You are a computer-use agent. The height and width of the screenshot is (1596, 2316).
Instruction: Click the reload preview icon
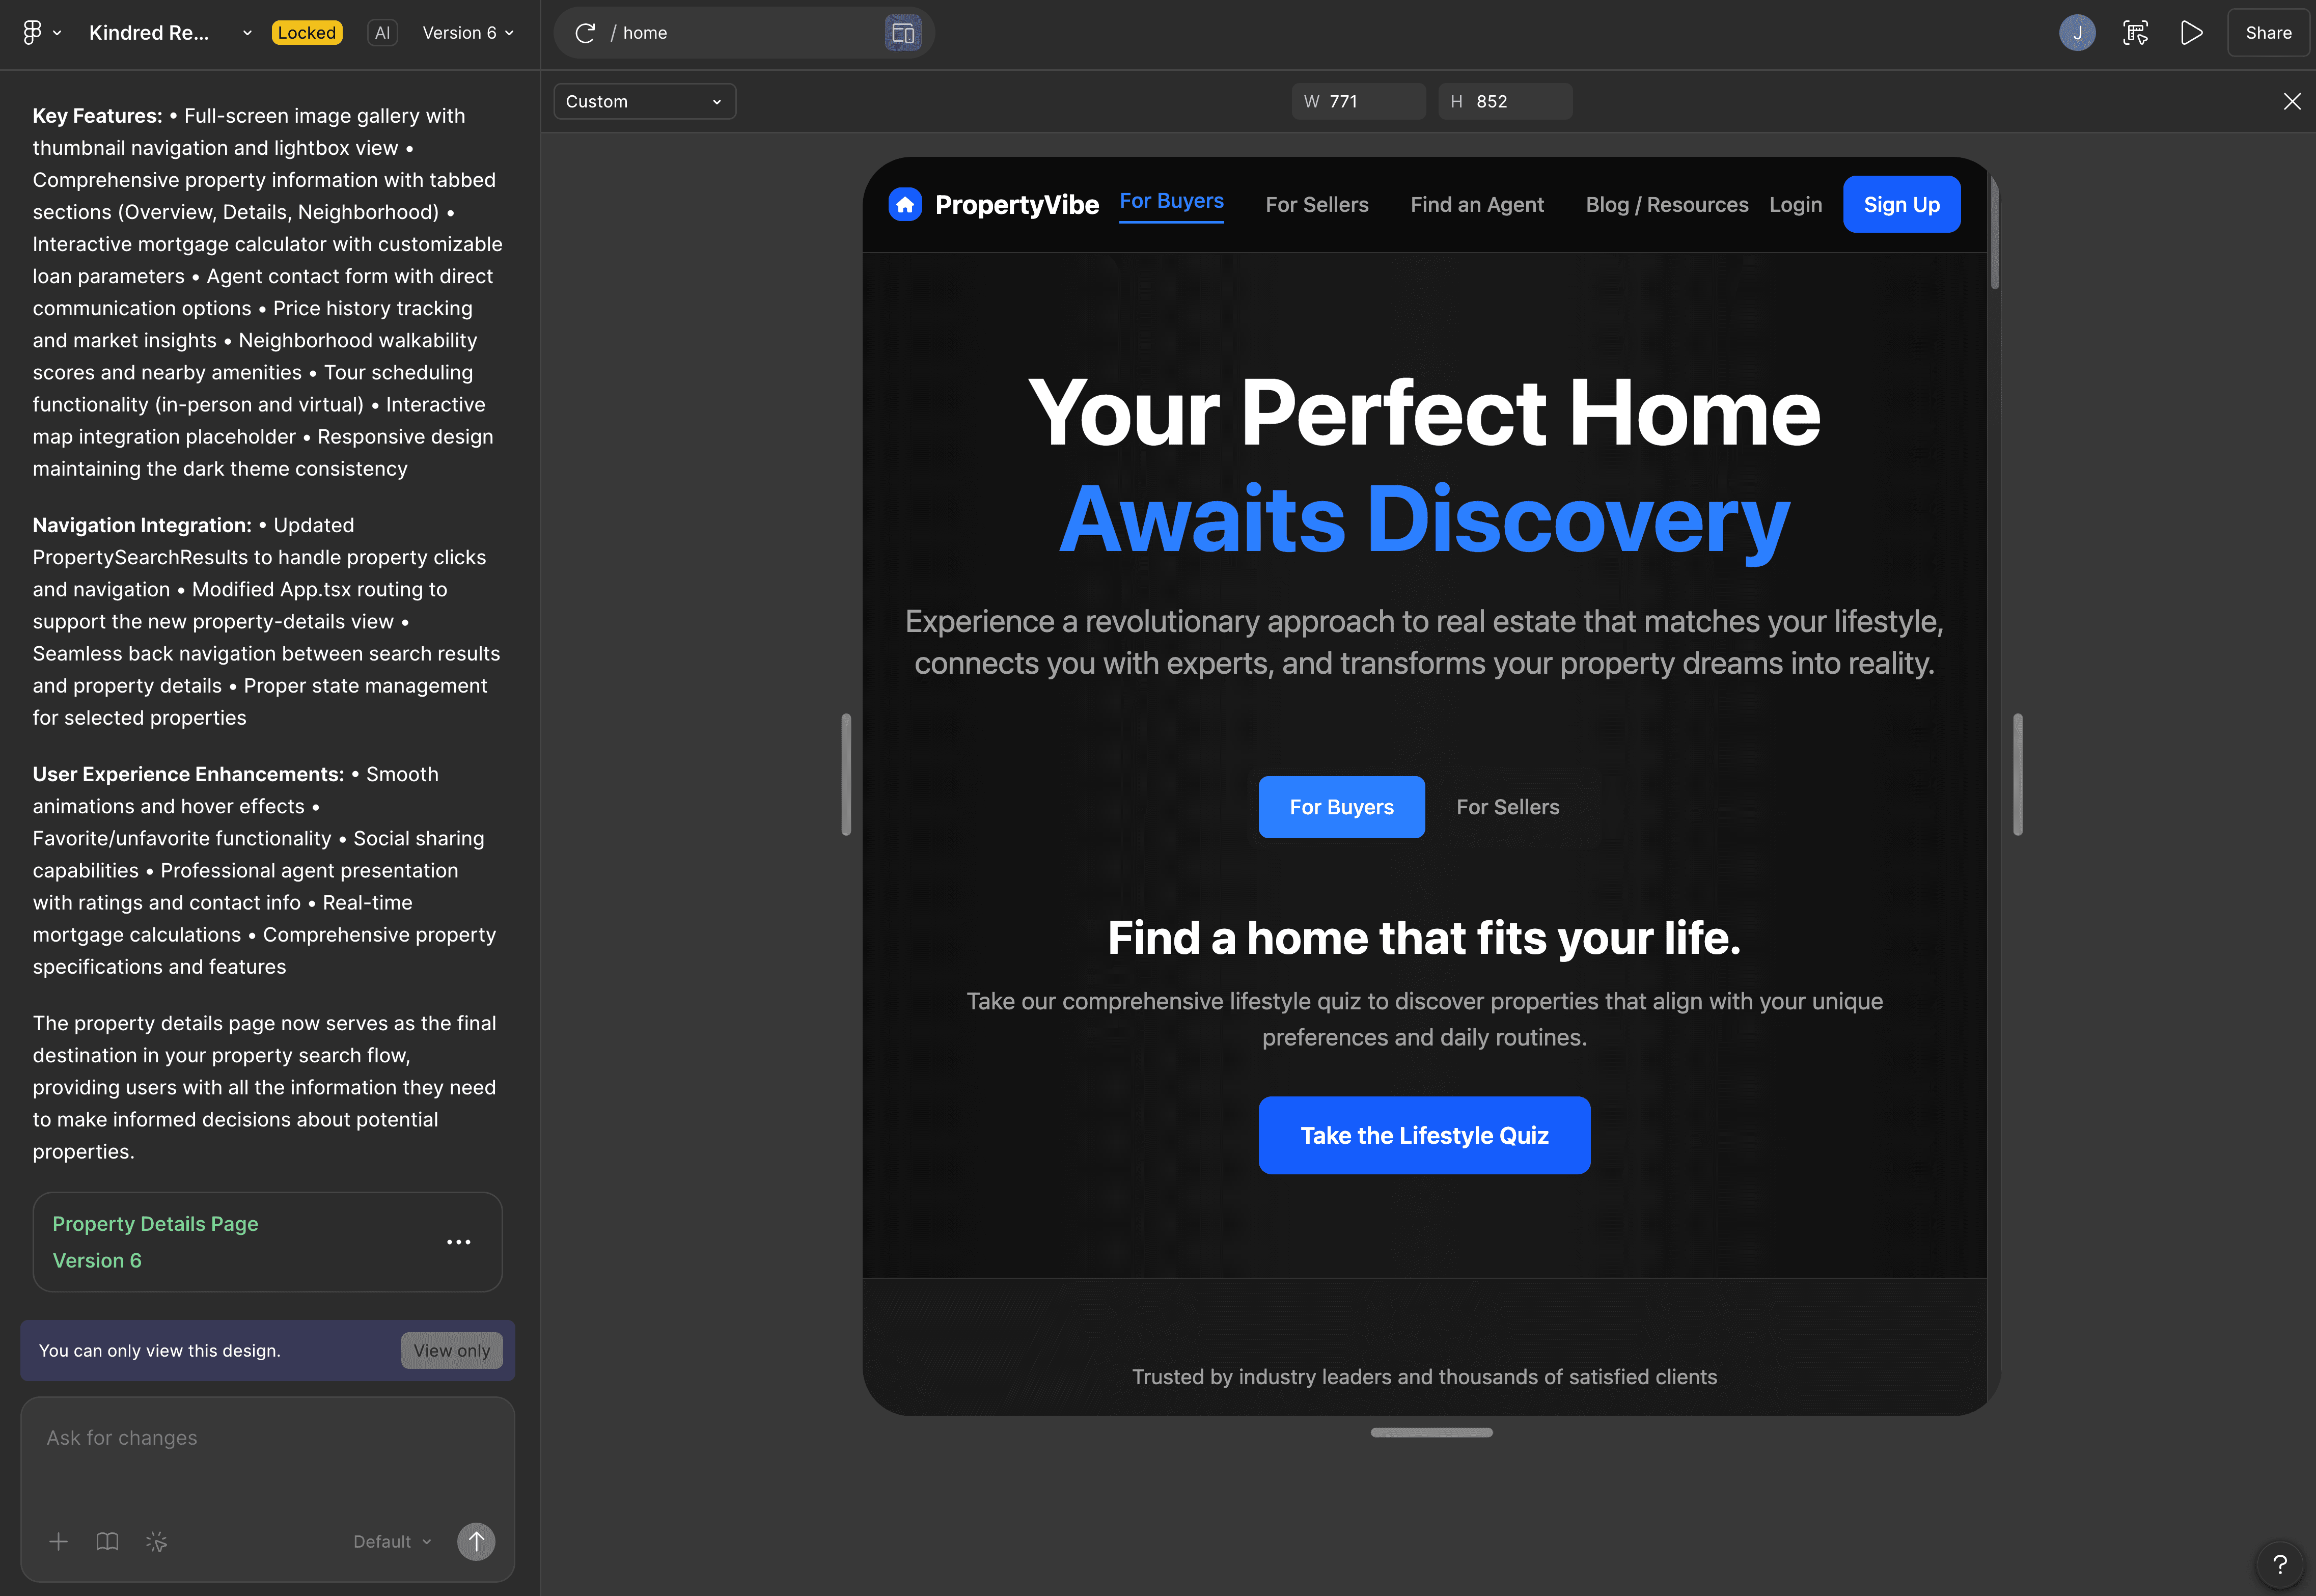pyautogui.click(x=585, y=33)
